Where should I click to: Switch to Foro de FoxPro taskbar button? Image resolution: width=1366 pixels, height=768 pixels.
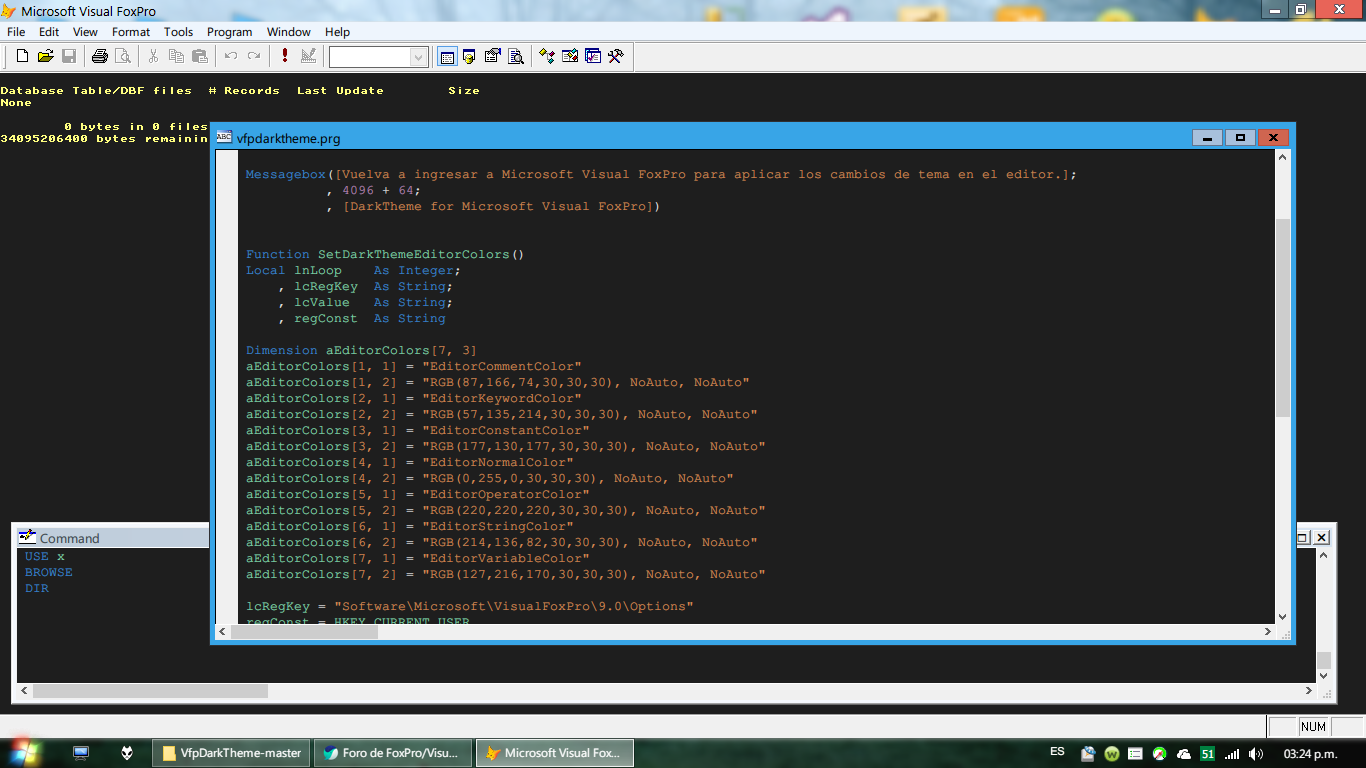pos(393,753)
